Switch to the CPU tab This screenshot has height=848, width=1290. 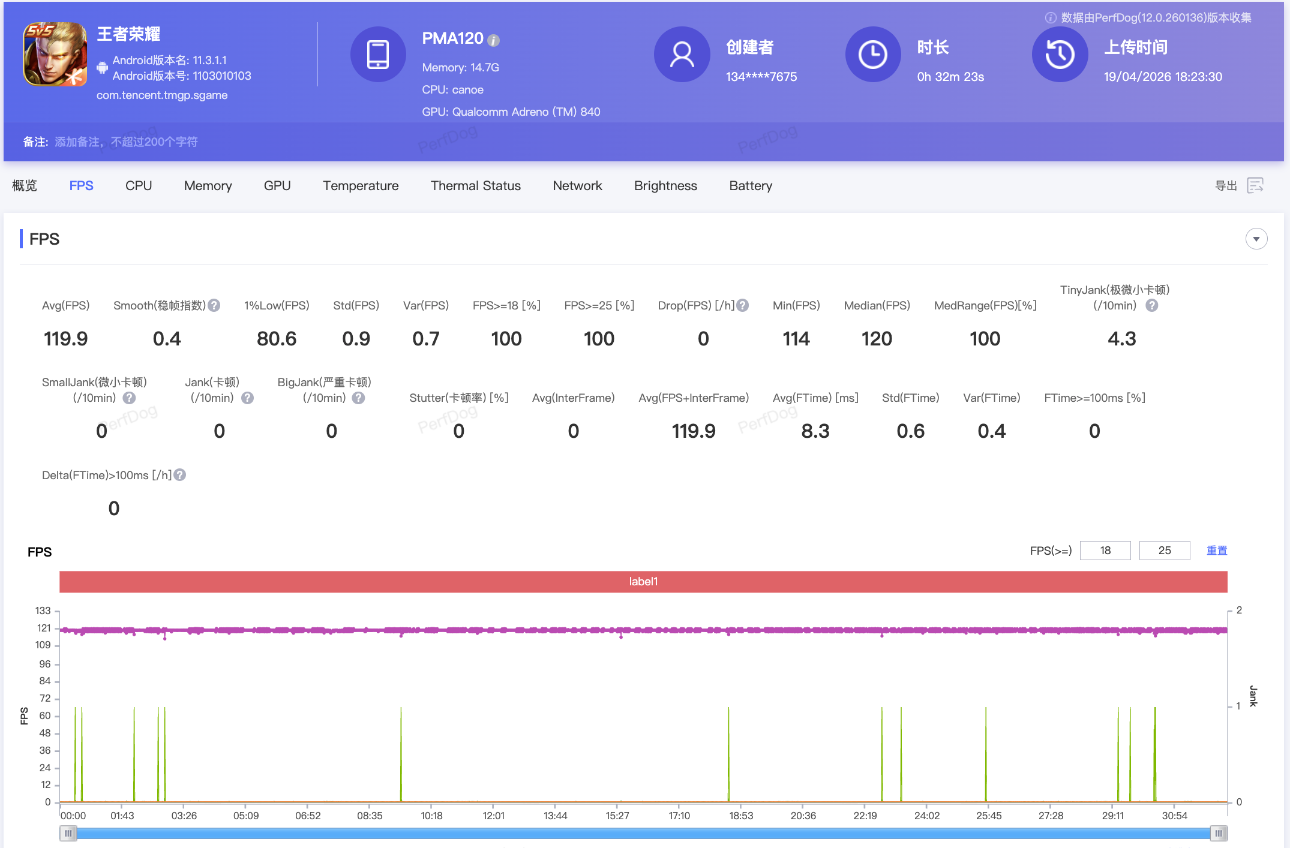point(139,186)
